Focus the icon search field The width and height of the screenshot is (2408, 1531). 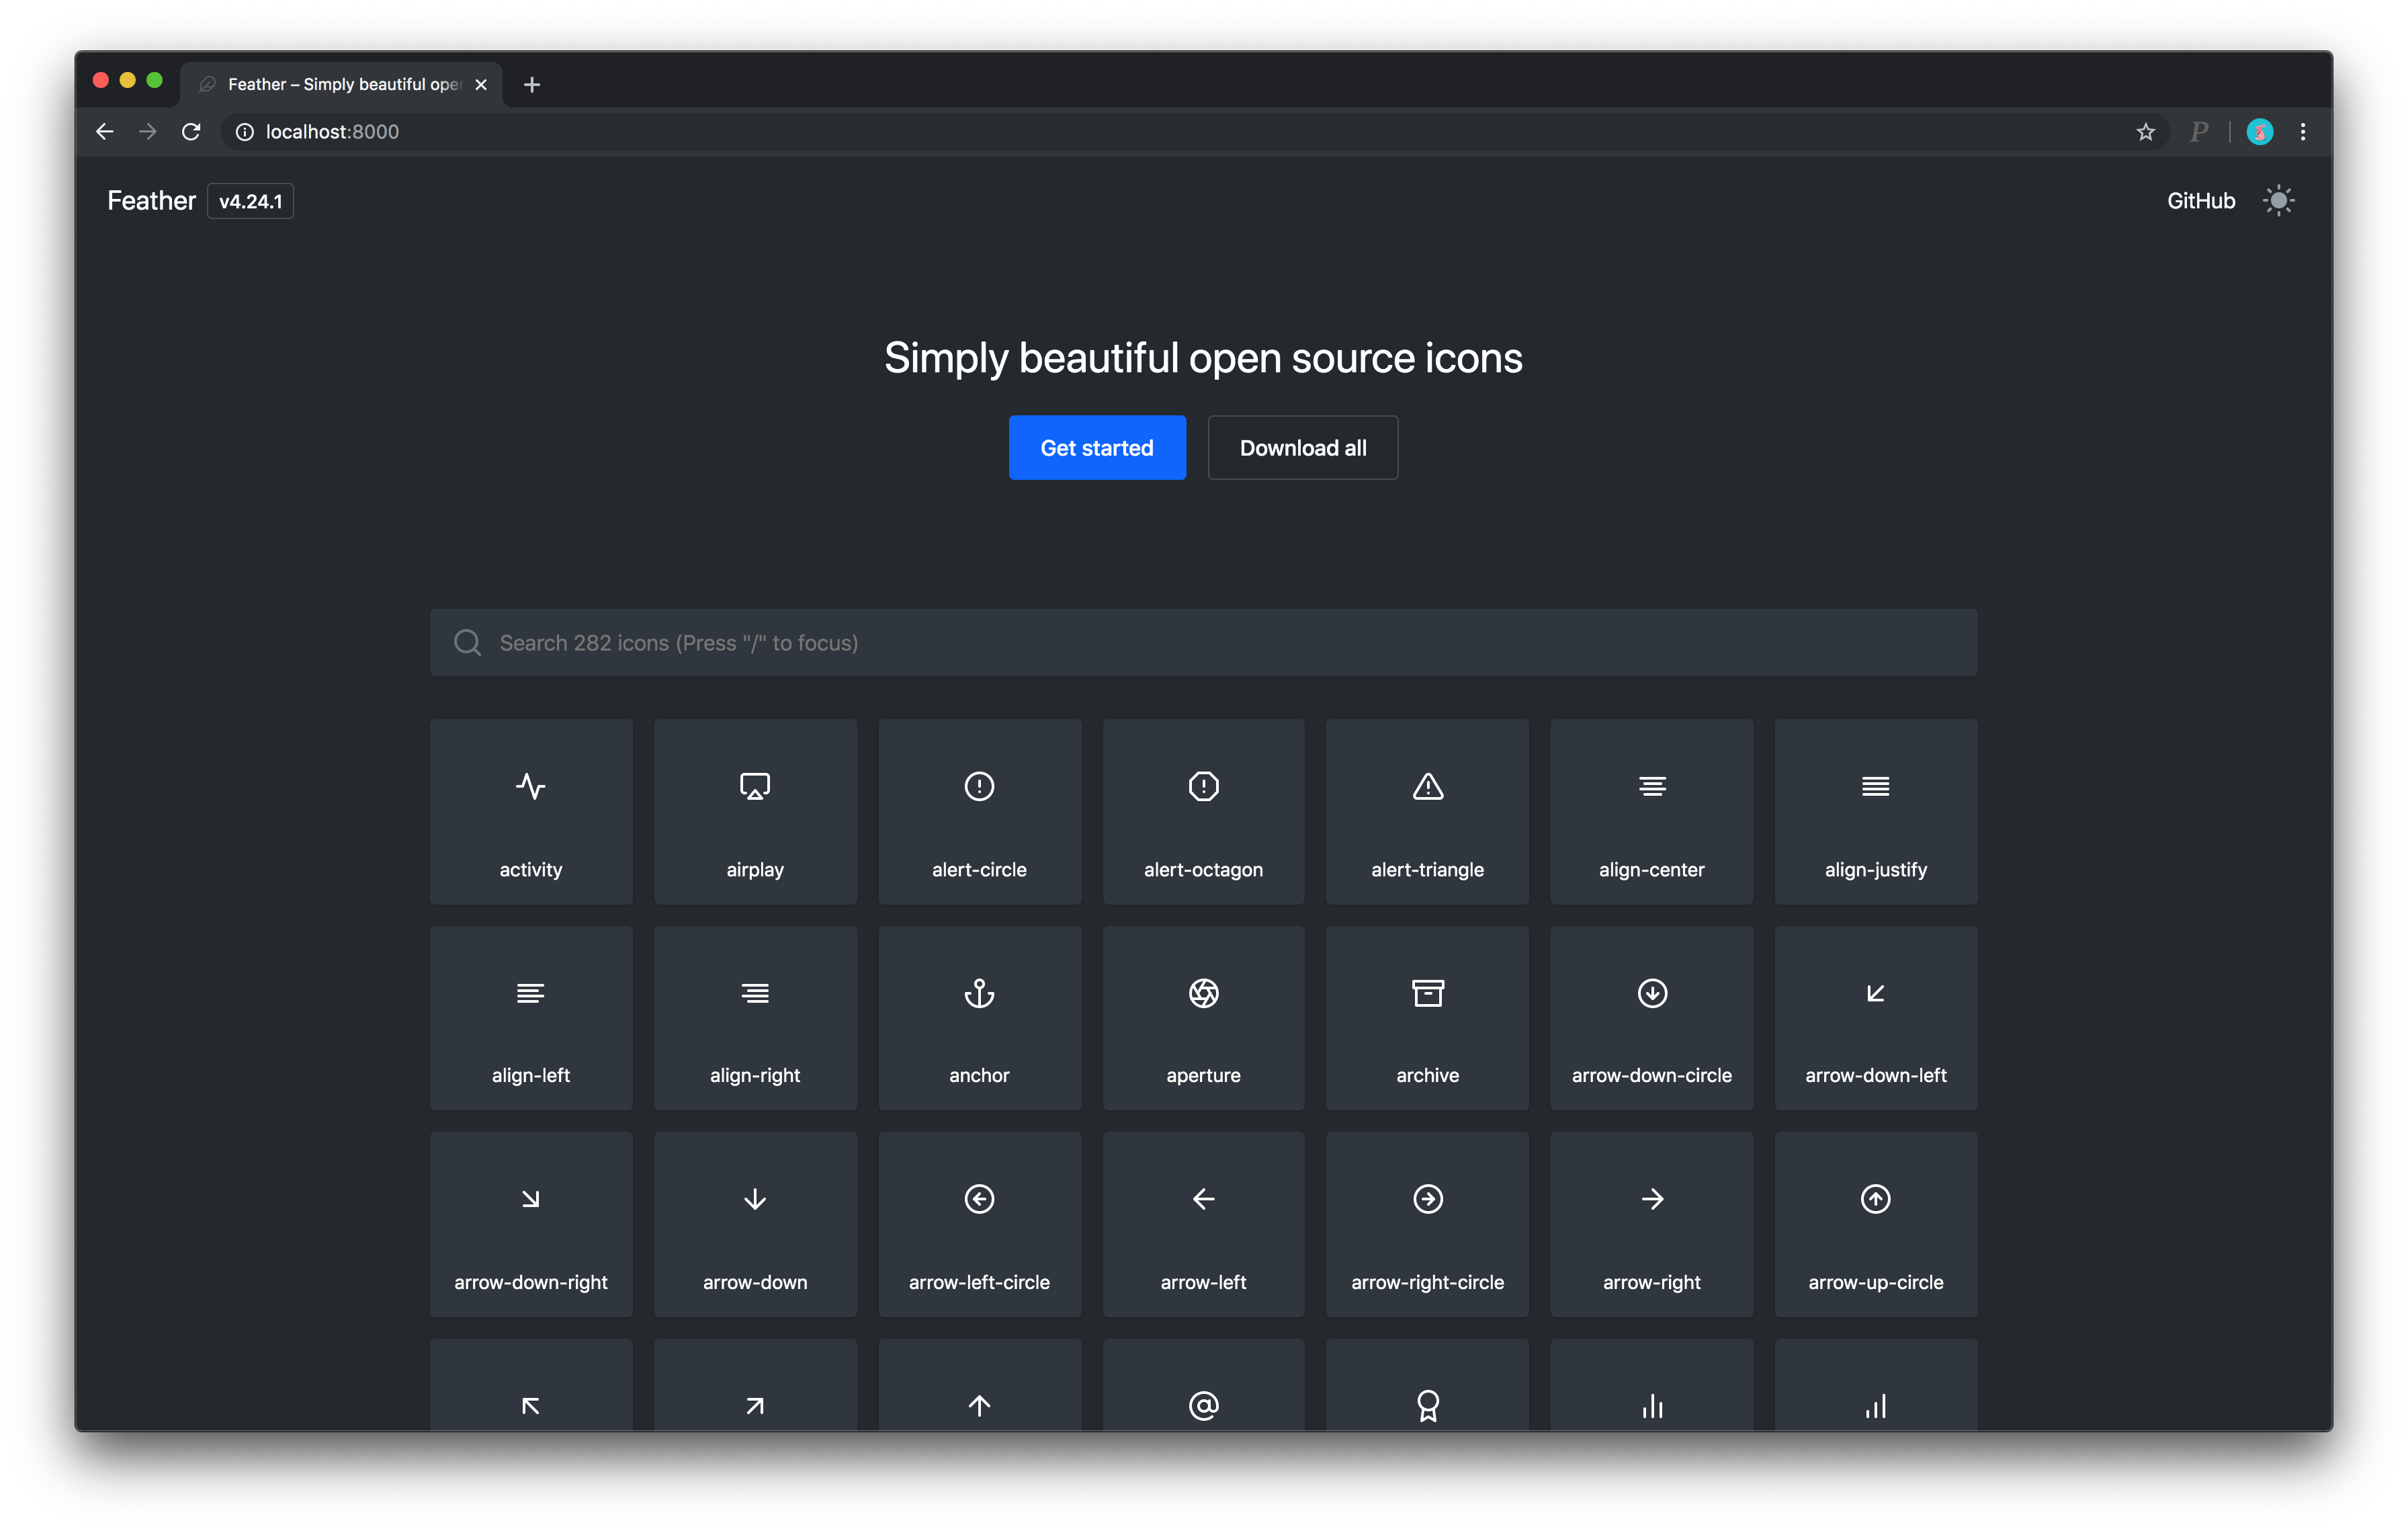coord(1203,642)
